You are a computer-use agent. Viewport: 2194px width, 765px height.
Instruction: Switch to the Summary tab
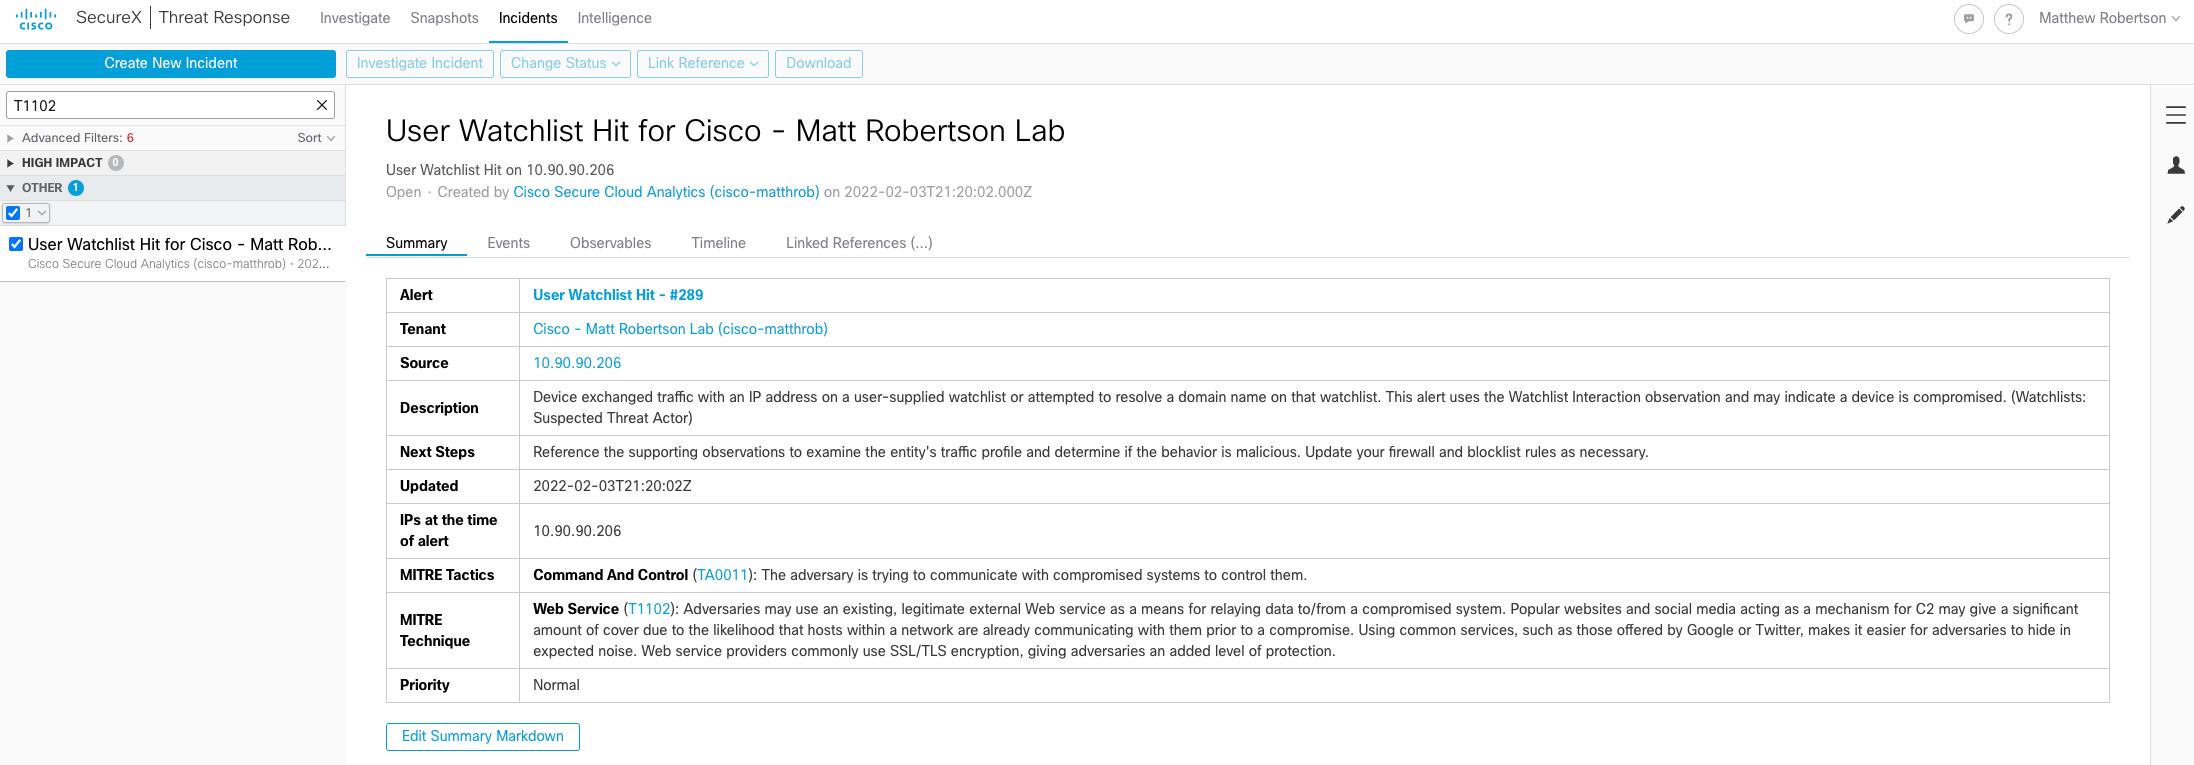[416, 243]
